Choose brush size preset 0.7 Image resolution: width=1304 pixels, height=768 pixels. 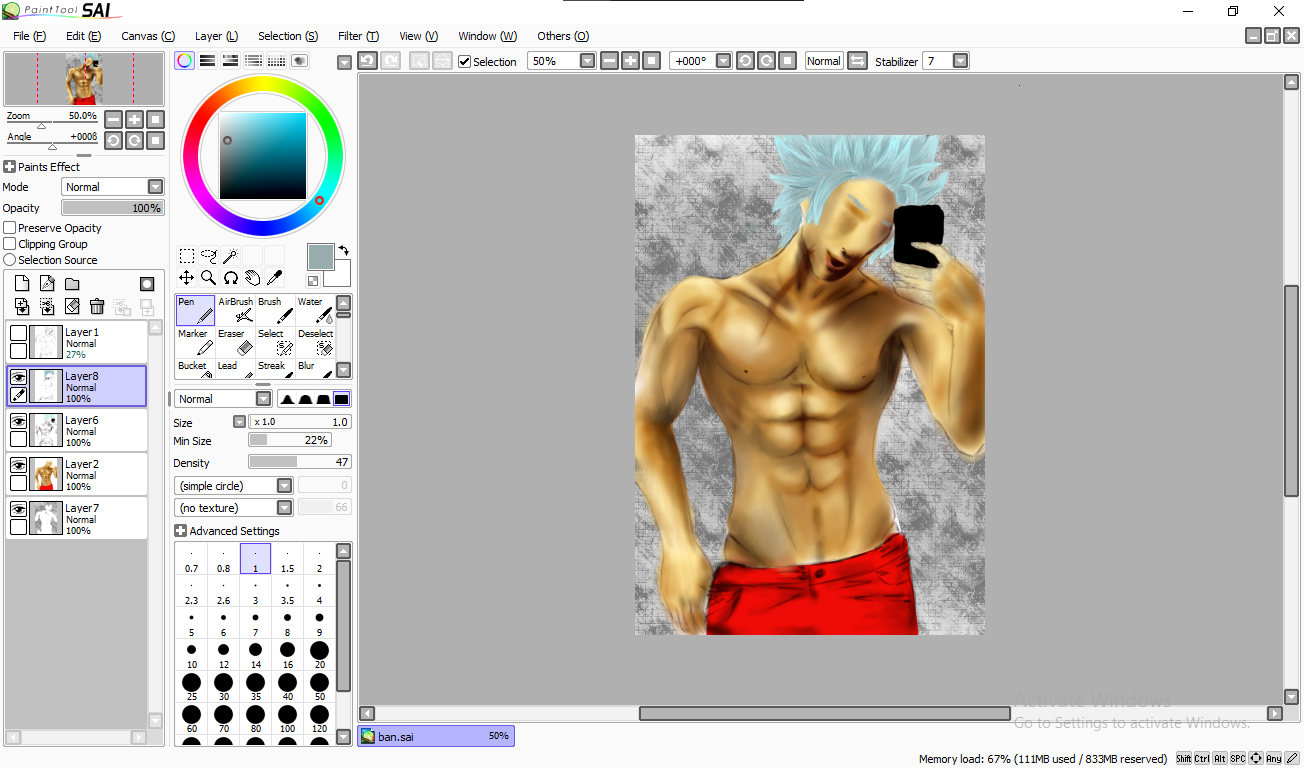click(191, 559)
